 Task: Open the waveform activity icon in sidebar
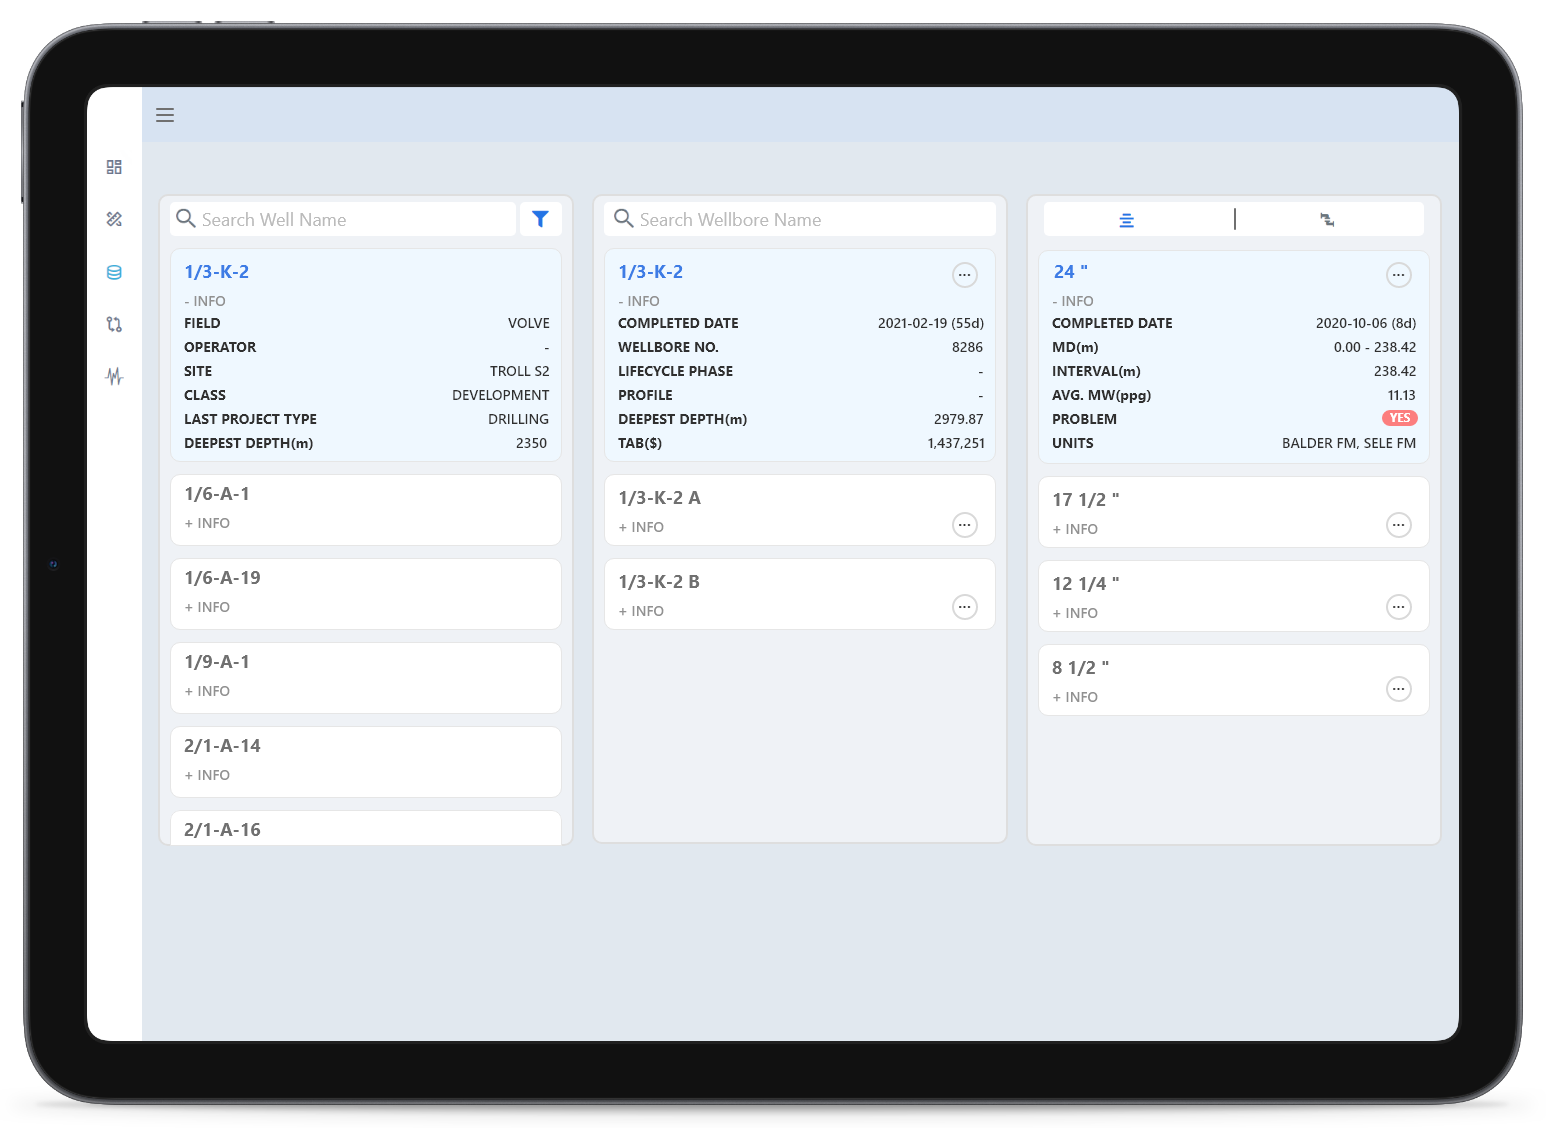(x=114, y=376)
